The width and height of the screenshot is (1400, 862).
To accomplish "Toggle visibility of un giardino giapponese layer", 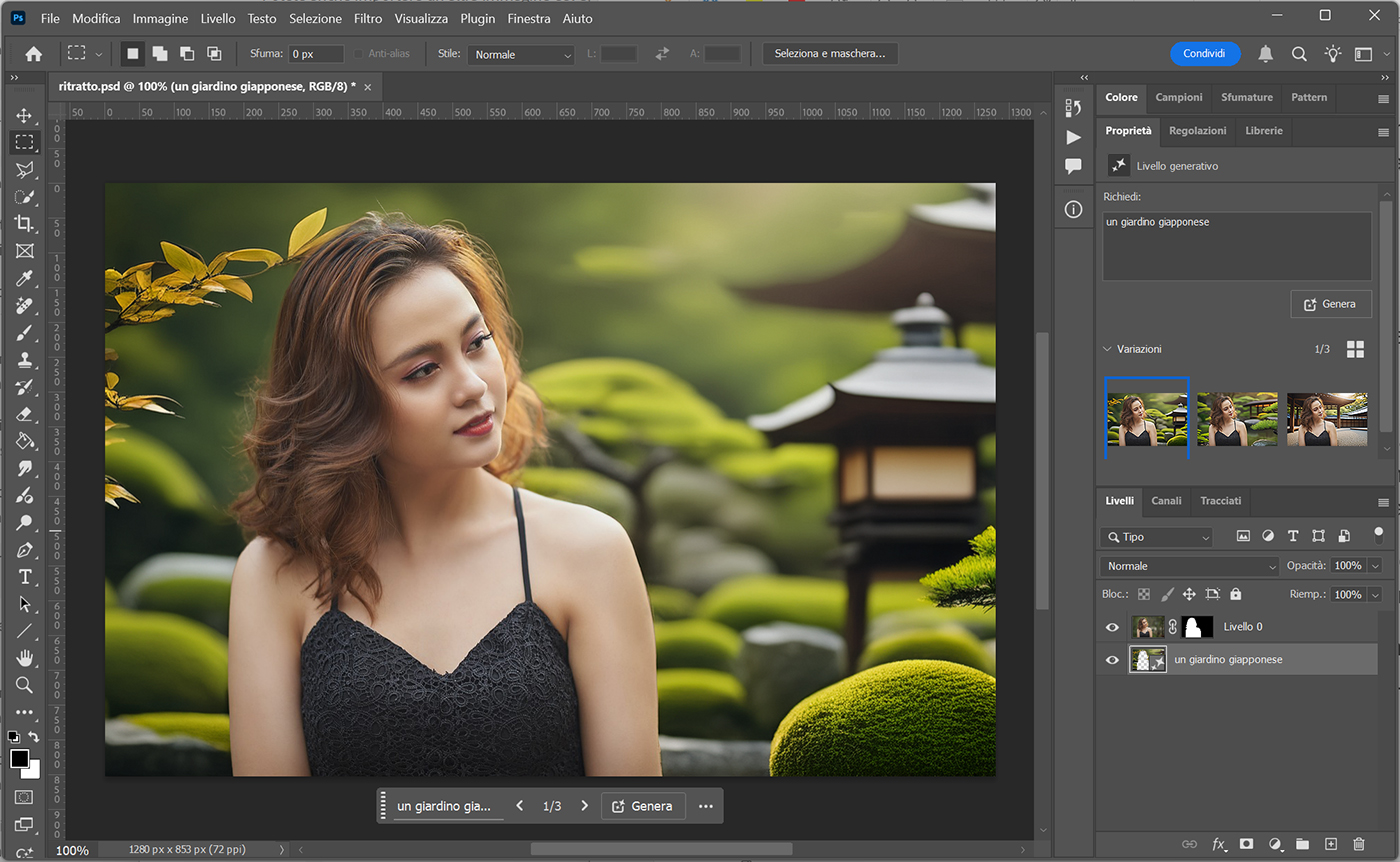I will pos(1112,660).
